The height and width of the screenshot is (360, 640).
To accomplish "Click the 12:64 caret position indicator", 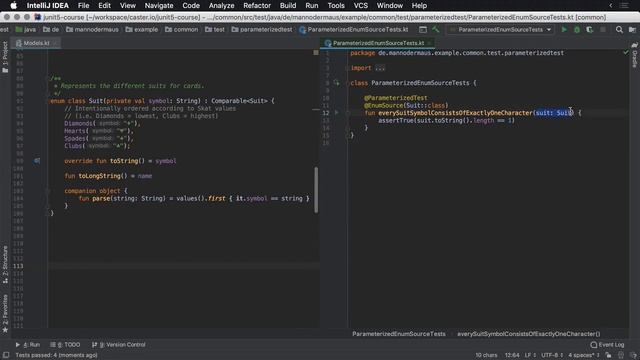I will point(512,355).
